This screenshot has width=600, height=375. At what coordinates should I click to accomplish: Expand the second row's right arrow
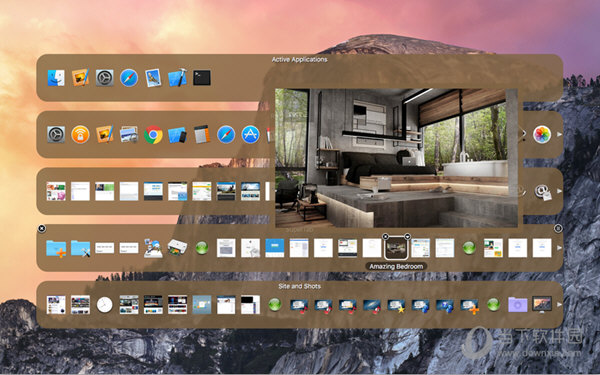coord(559,134)
